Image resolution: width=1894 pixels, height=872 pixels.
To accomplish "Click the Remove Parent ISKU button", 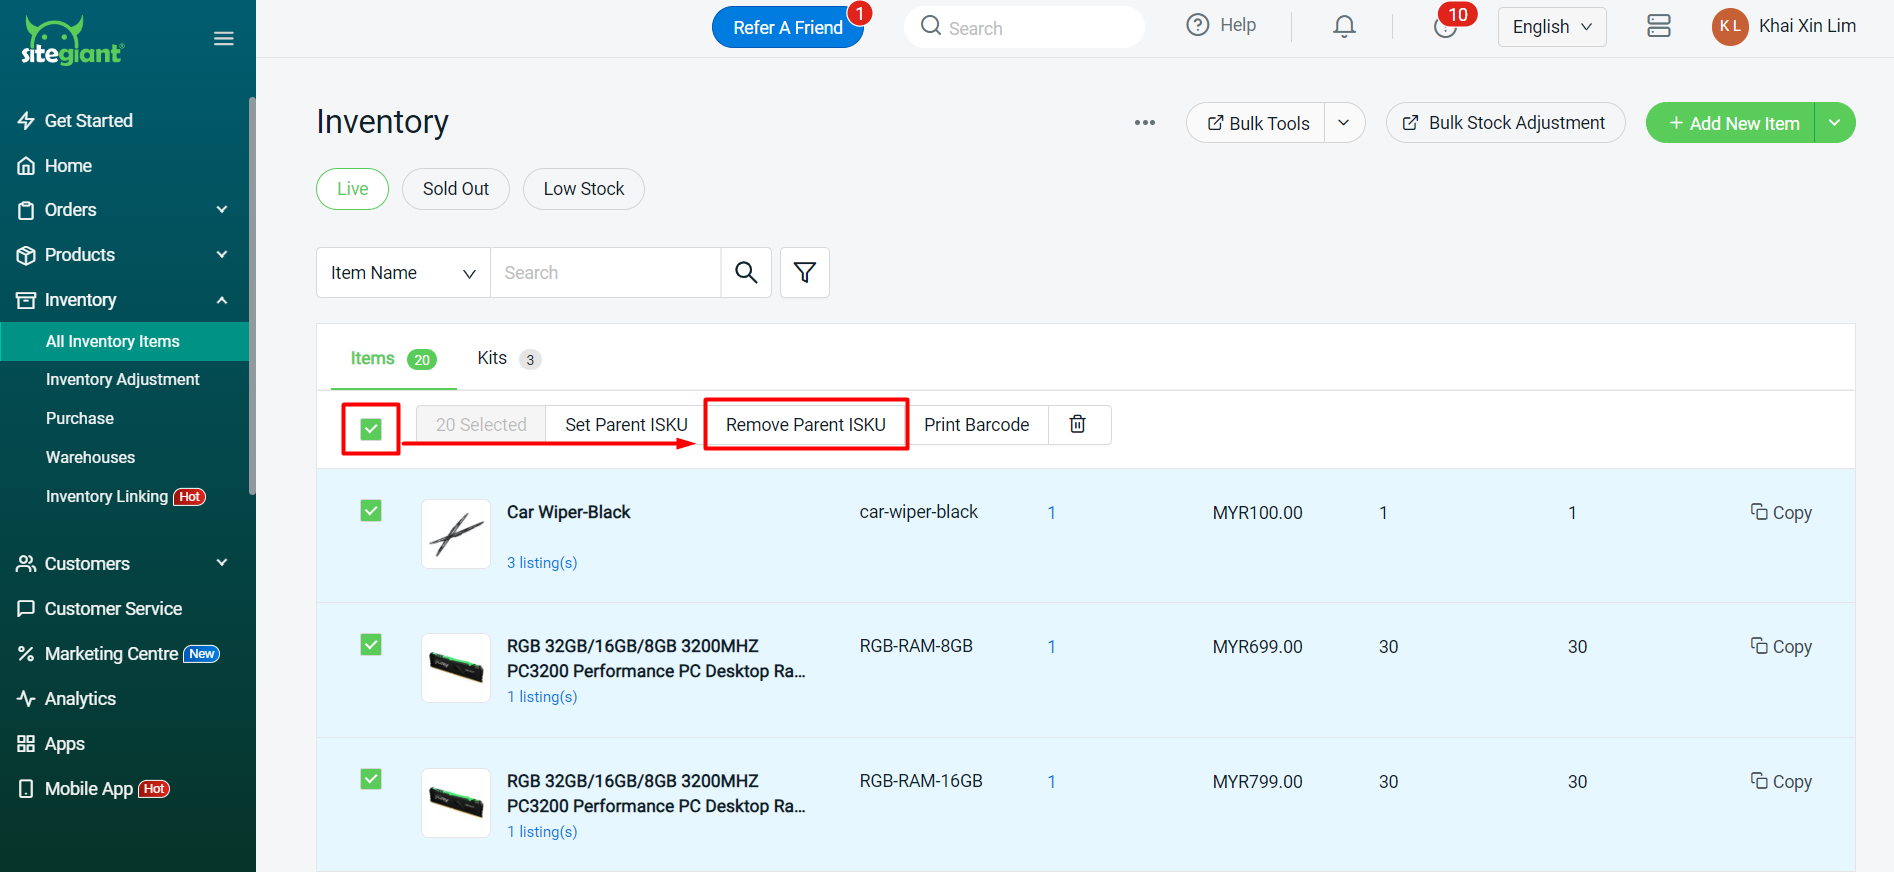I will coord(805,424).
